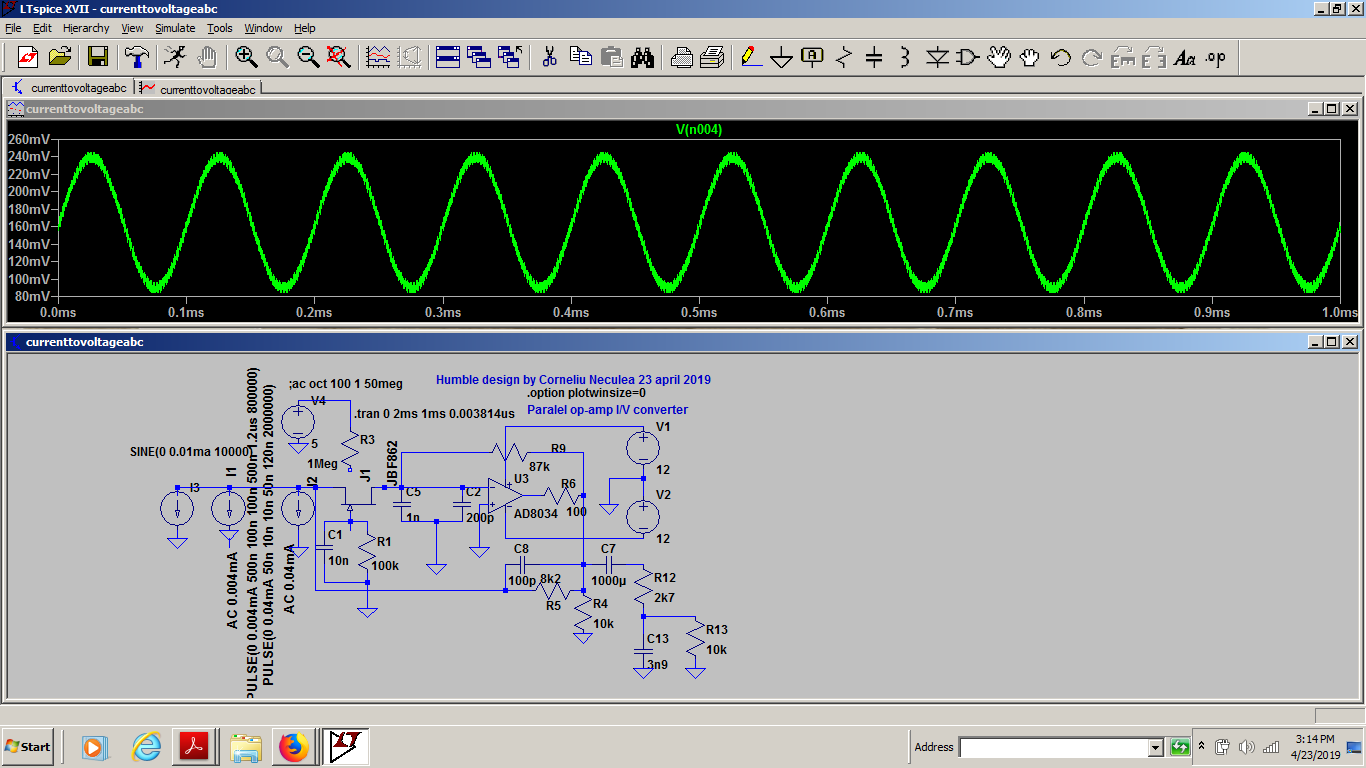Run the simulation with the running man
Viewport: 1366px width, 768px height.
(175, 57)
